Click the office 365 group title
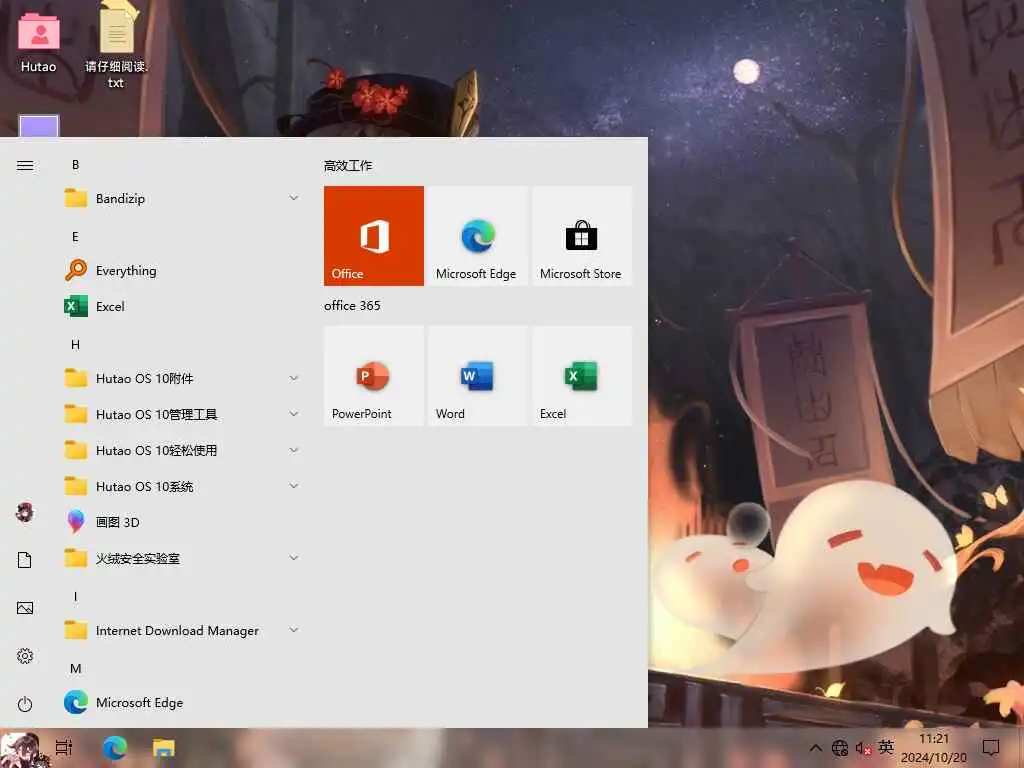The height and width of the screenshot is (768, 1024). coord(352,306)
